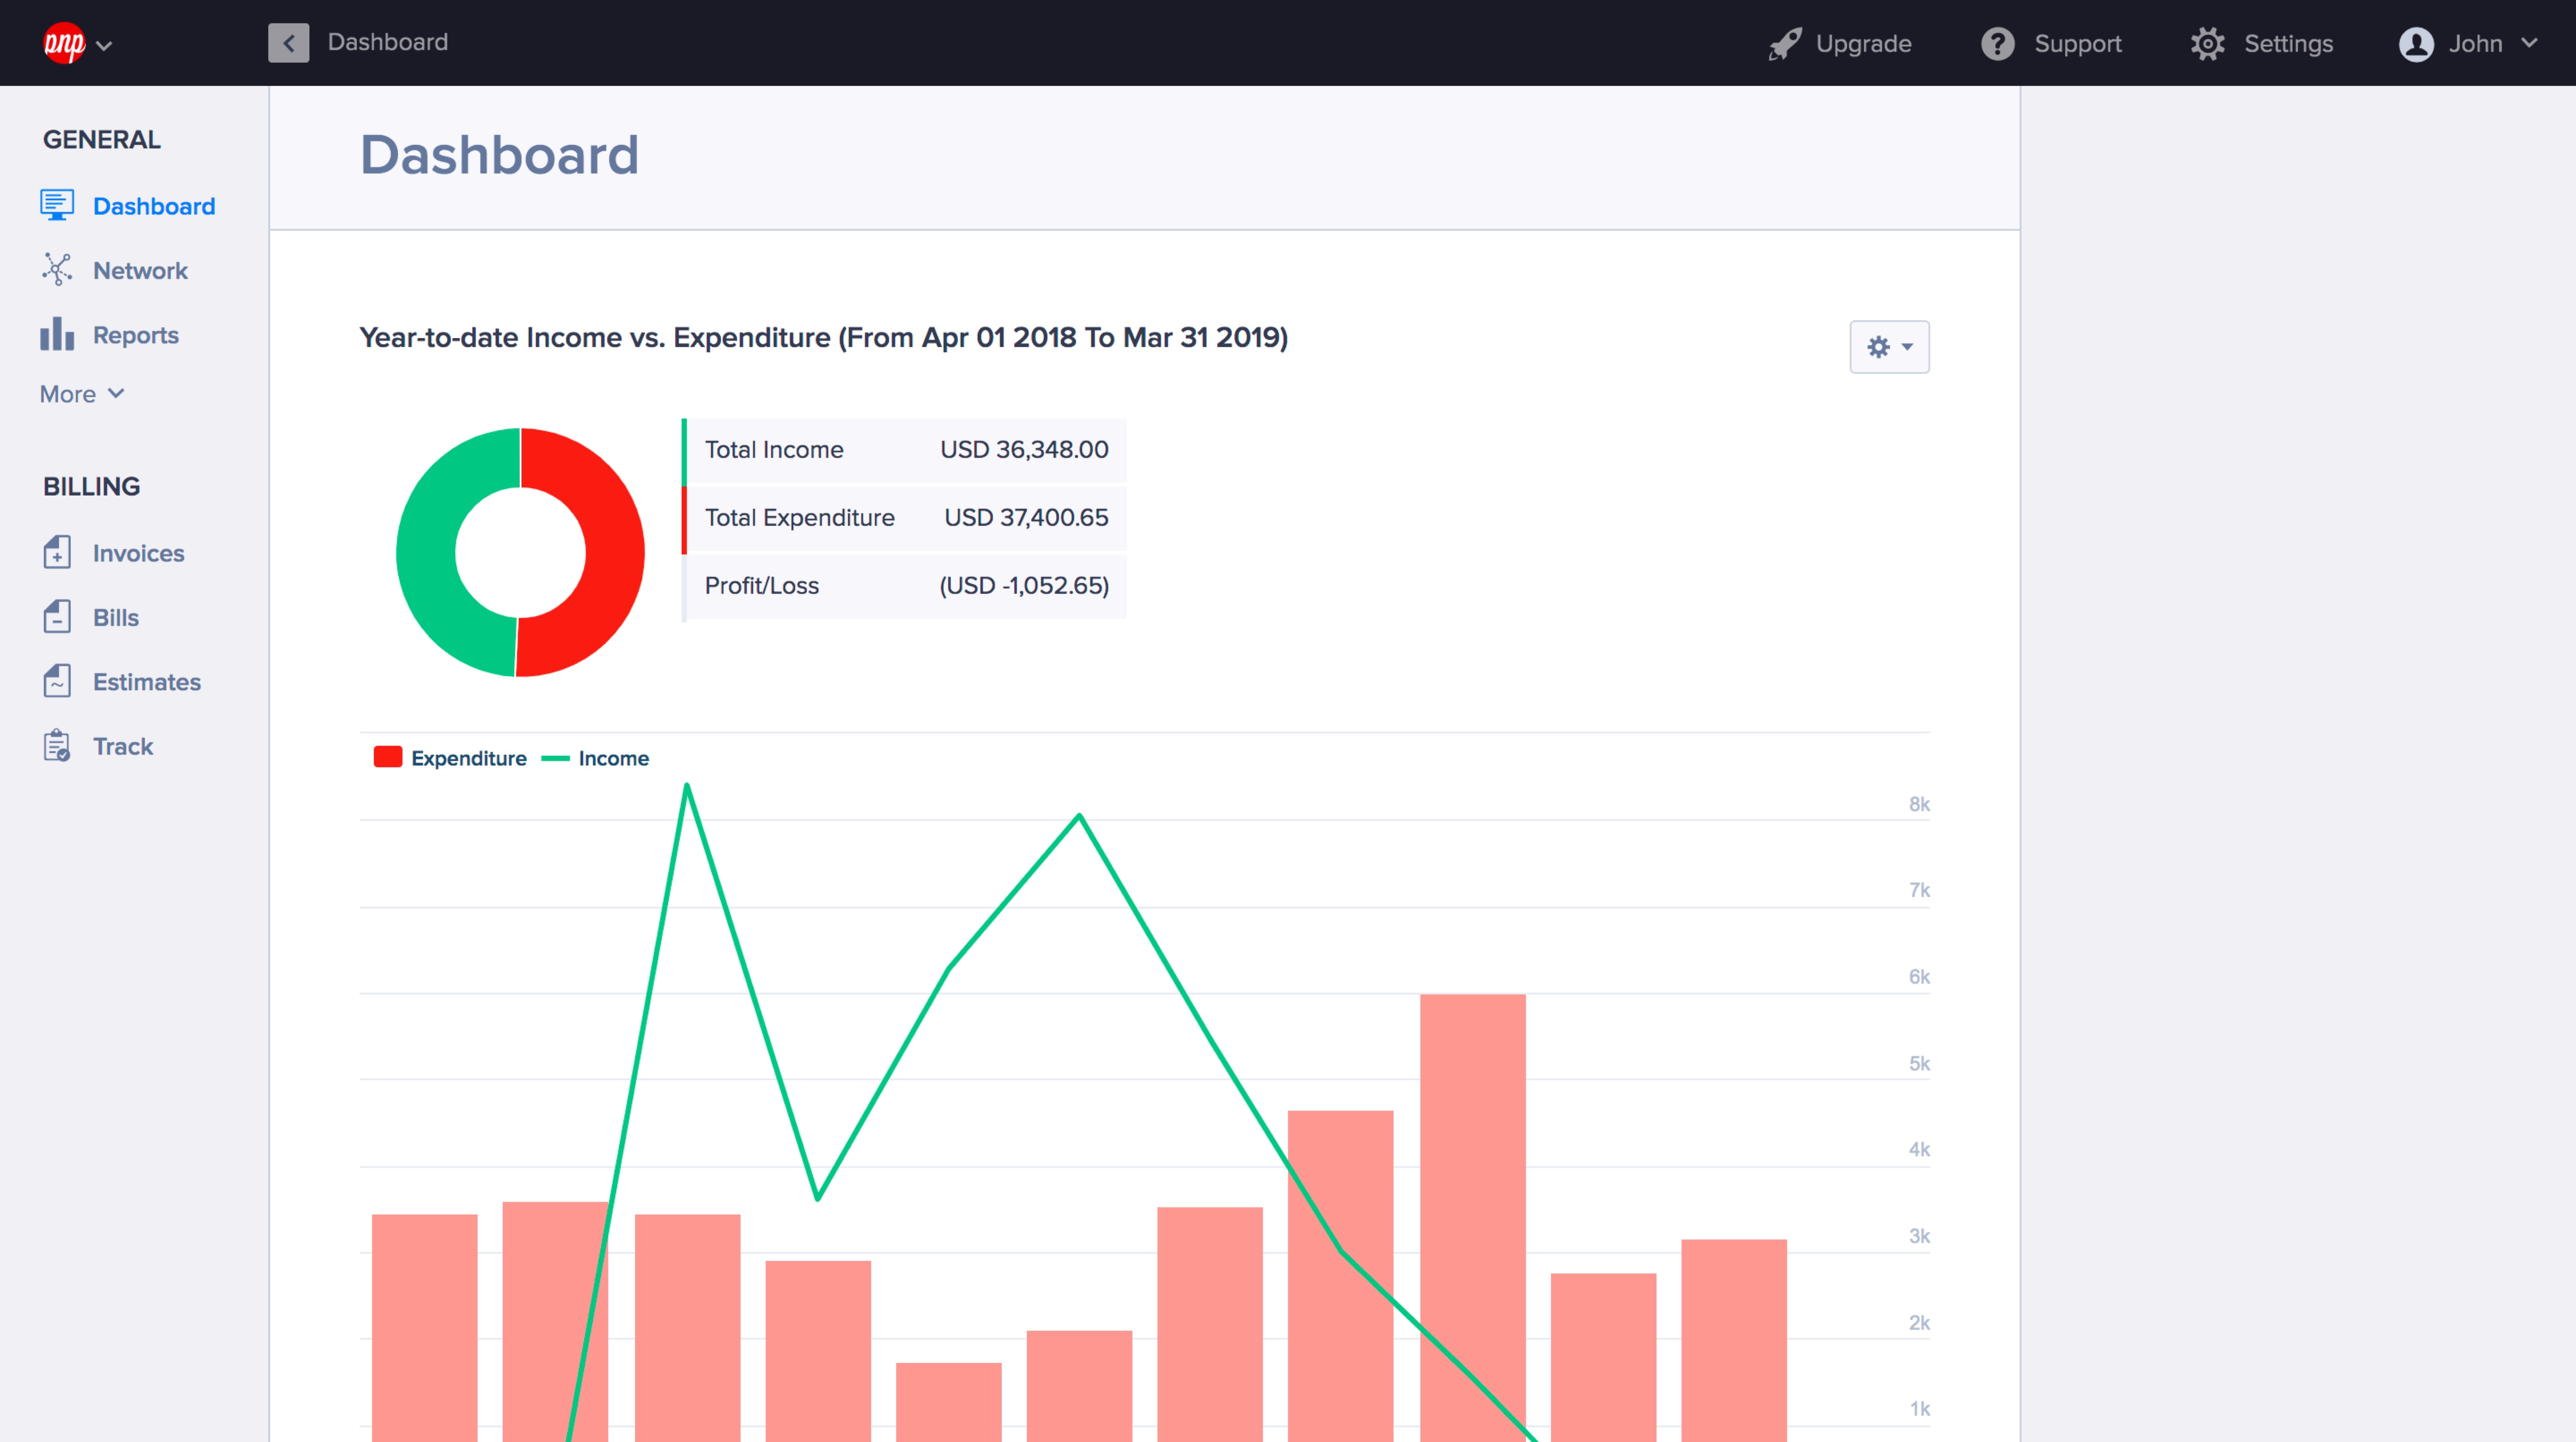Click the red company logo
2576x1442 pixels.
coord(64,43)
